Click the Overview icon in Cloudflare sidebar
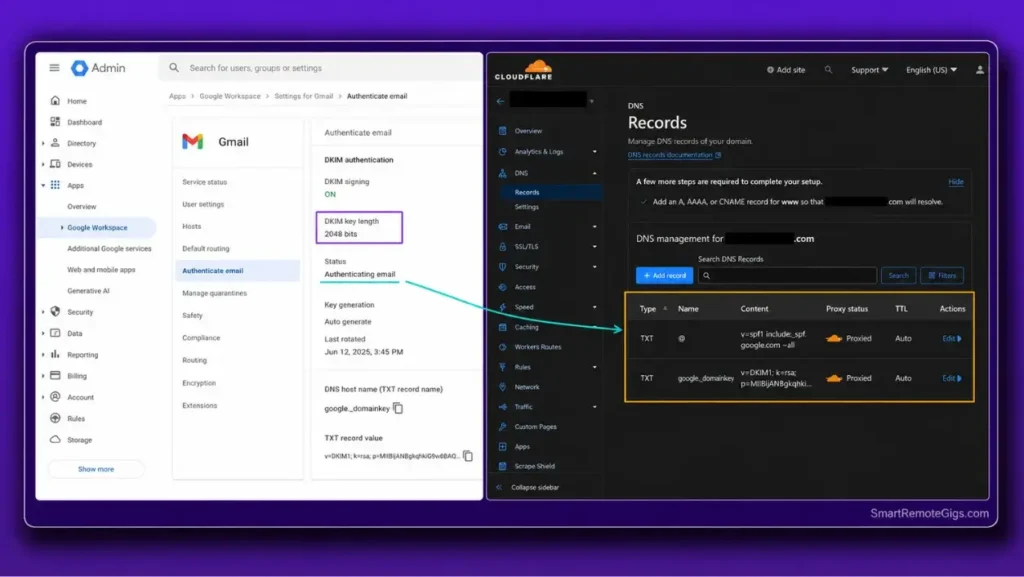This screenshot has height=577, width=1024. point(502,131)
